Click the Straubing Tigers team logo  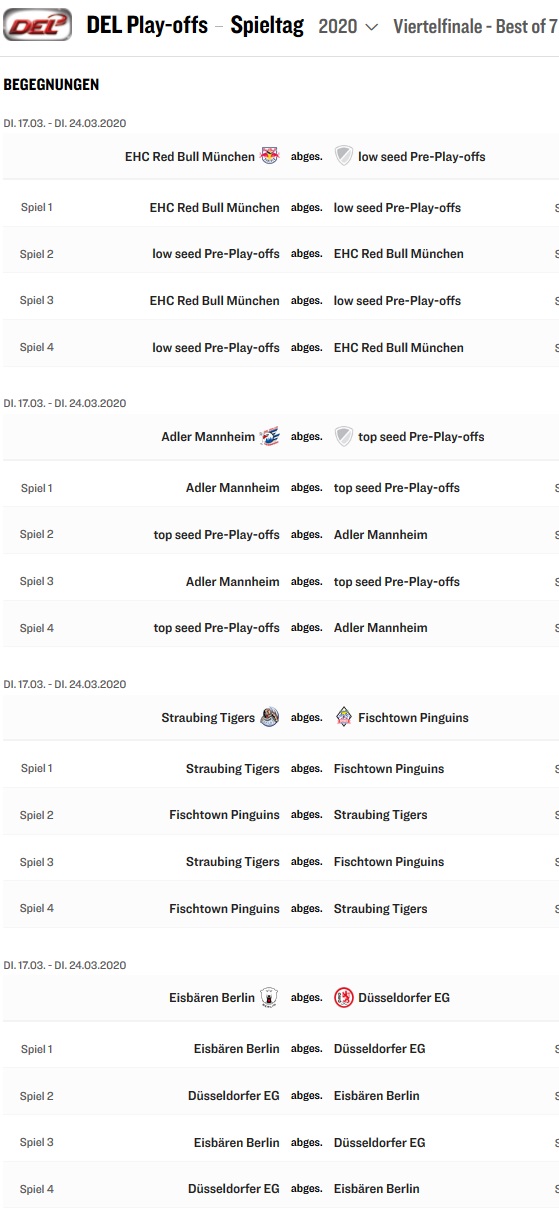269,717
